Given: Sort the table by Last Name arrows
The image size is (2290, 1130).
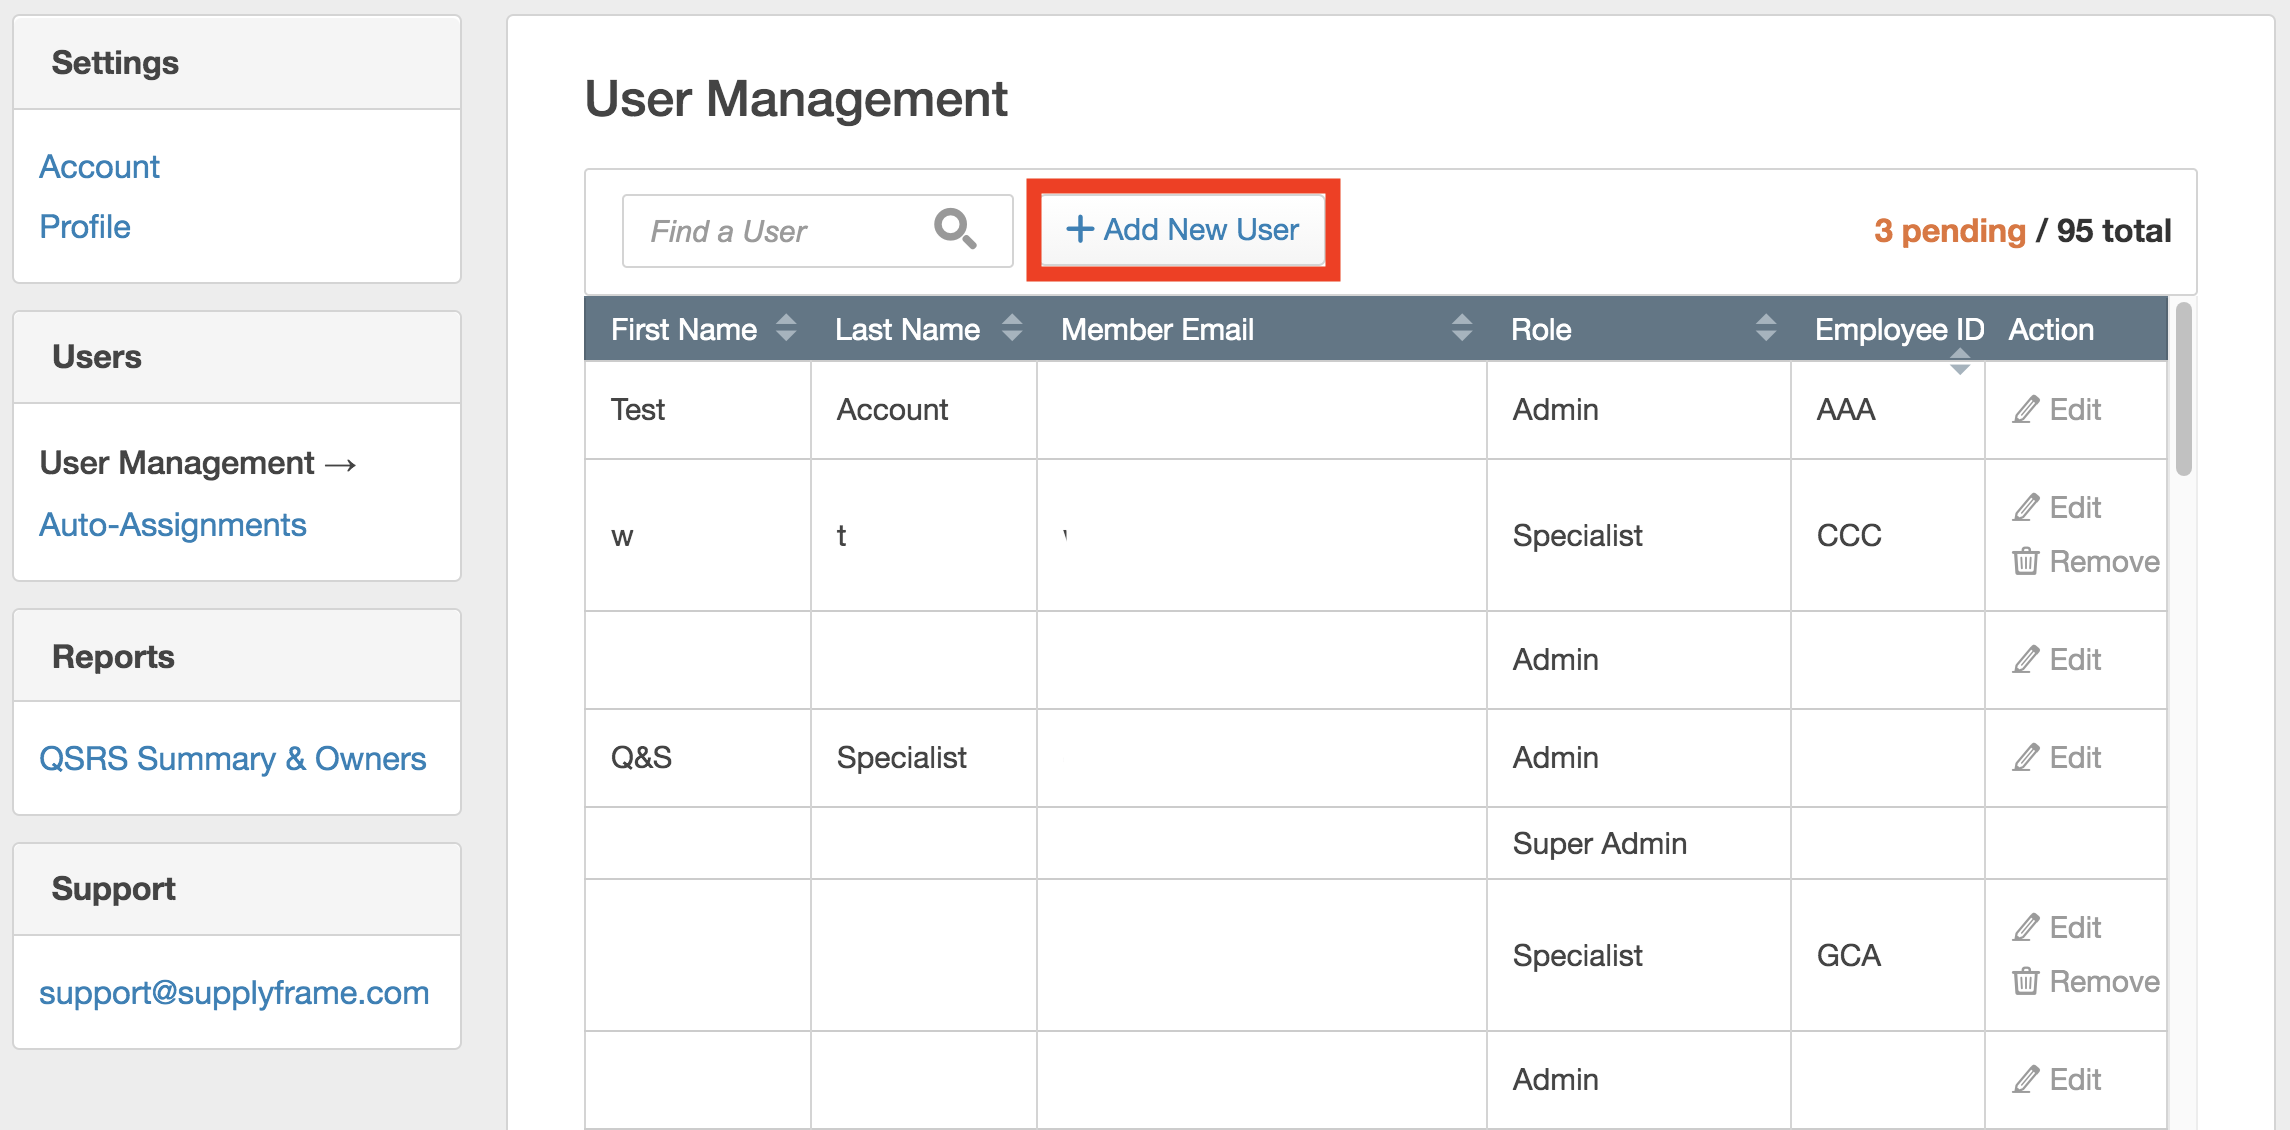Looking at the screenshot, I should pyautogui.click(x=1011, y=328).
